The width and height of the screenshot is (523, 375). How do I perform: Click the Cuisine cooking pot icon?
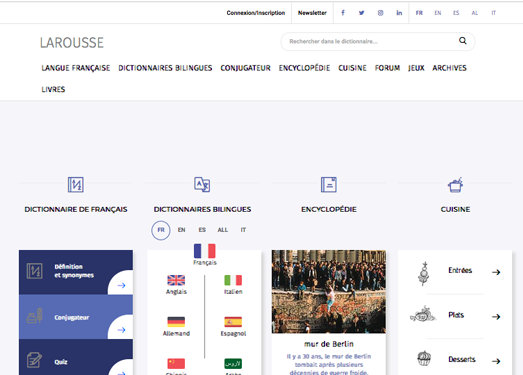click(x=455, y=184)
